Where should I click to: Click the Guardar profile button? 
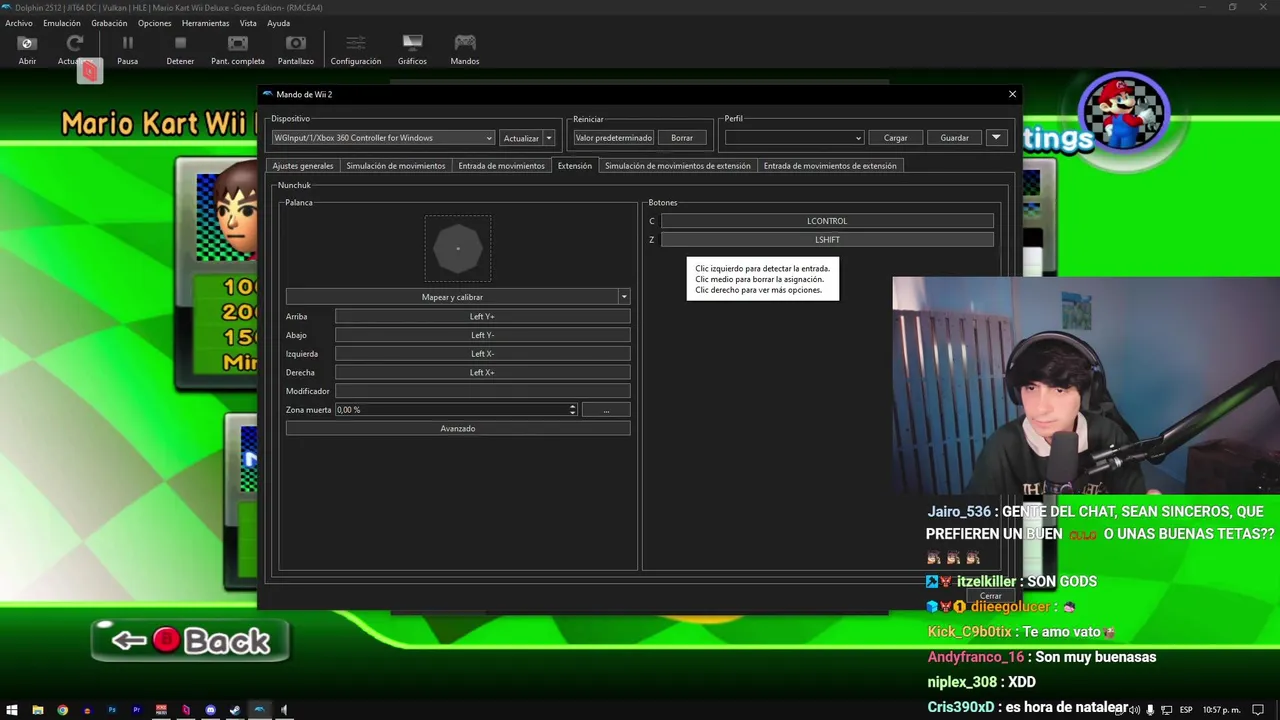click(955, 138)
